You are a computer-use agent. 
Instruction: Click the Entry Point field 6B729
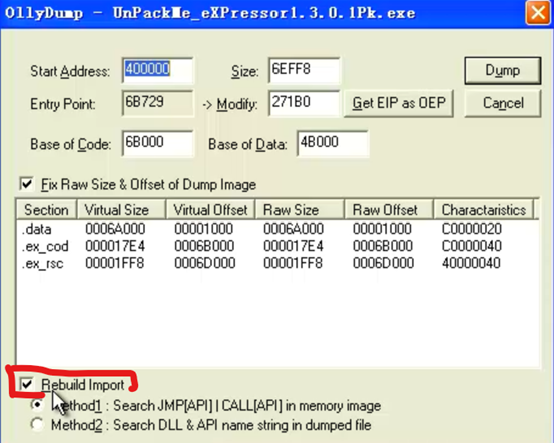click(x=158, y=103)
